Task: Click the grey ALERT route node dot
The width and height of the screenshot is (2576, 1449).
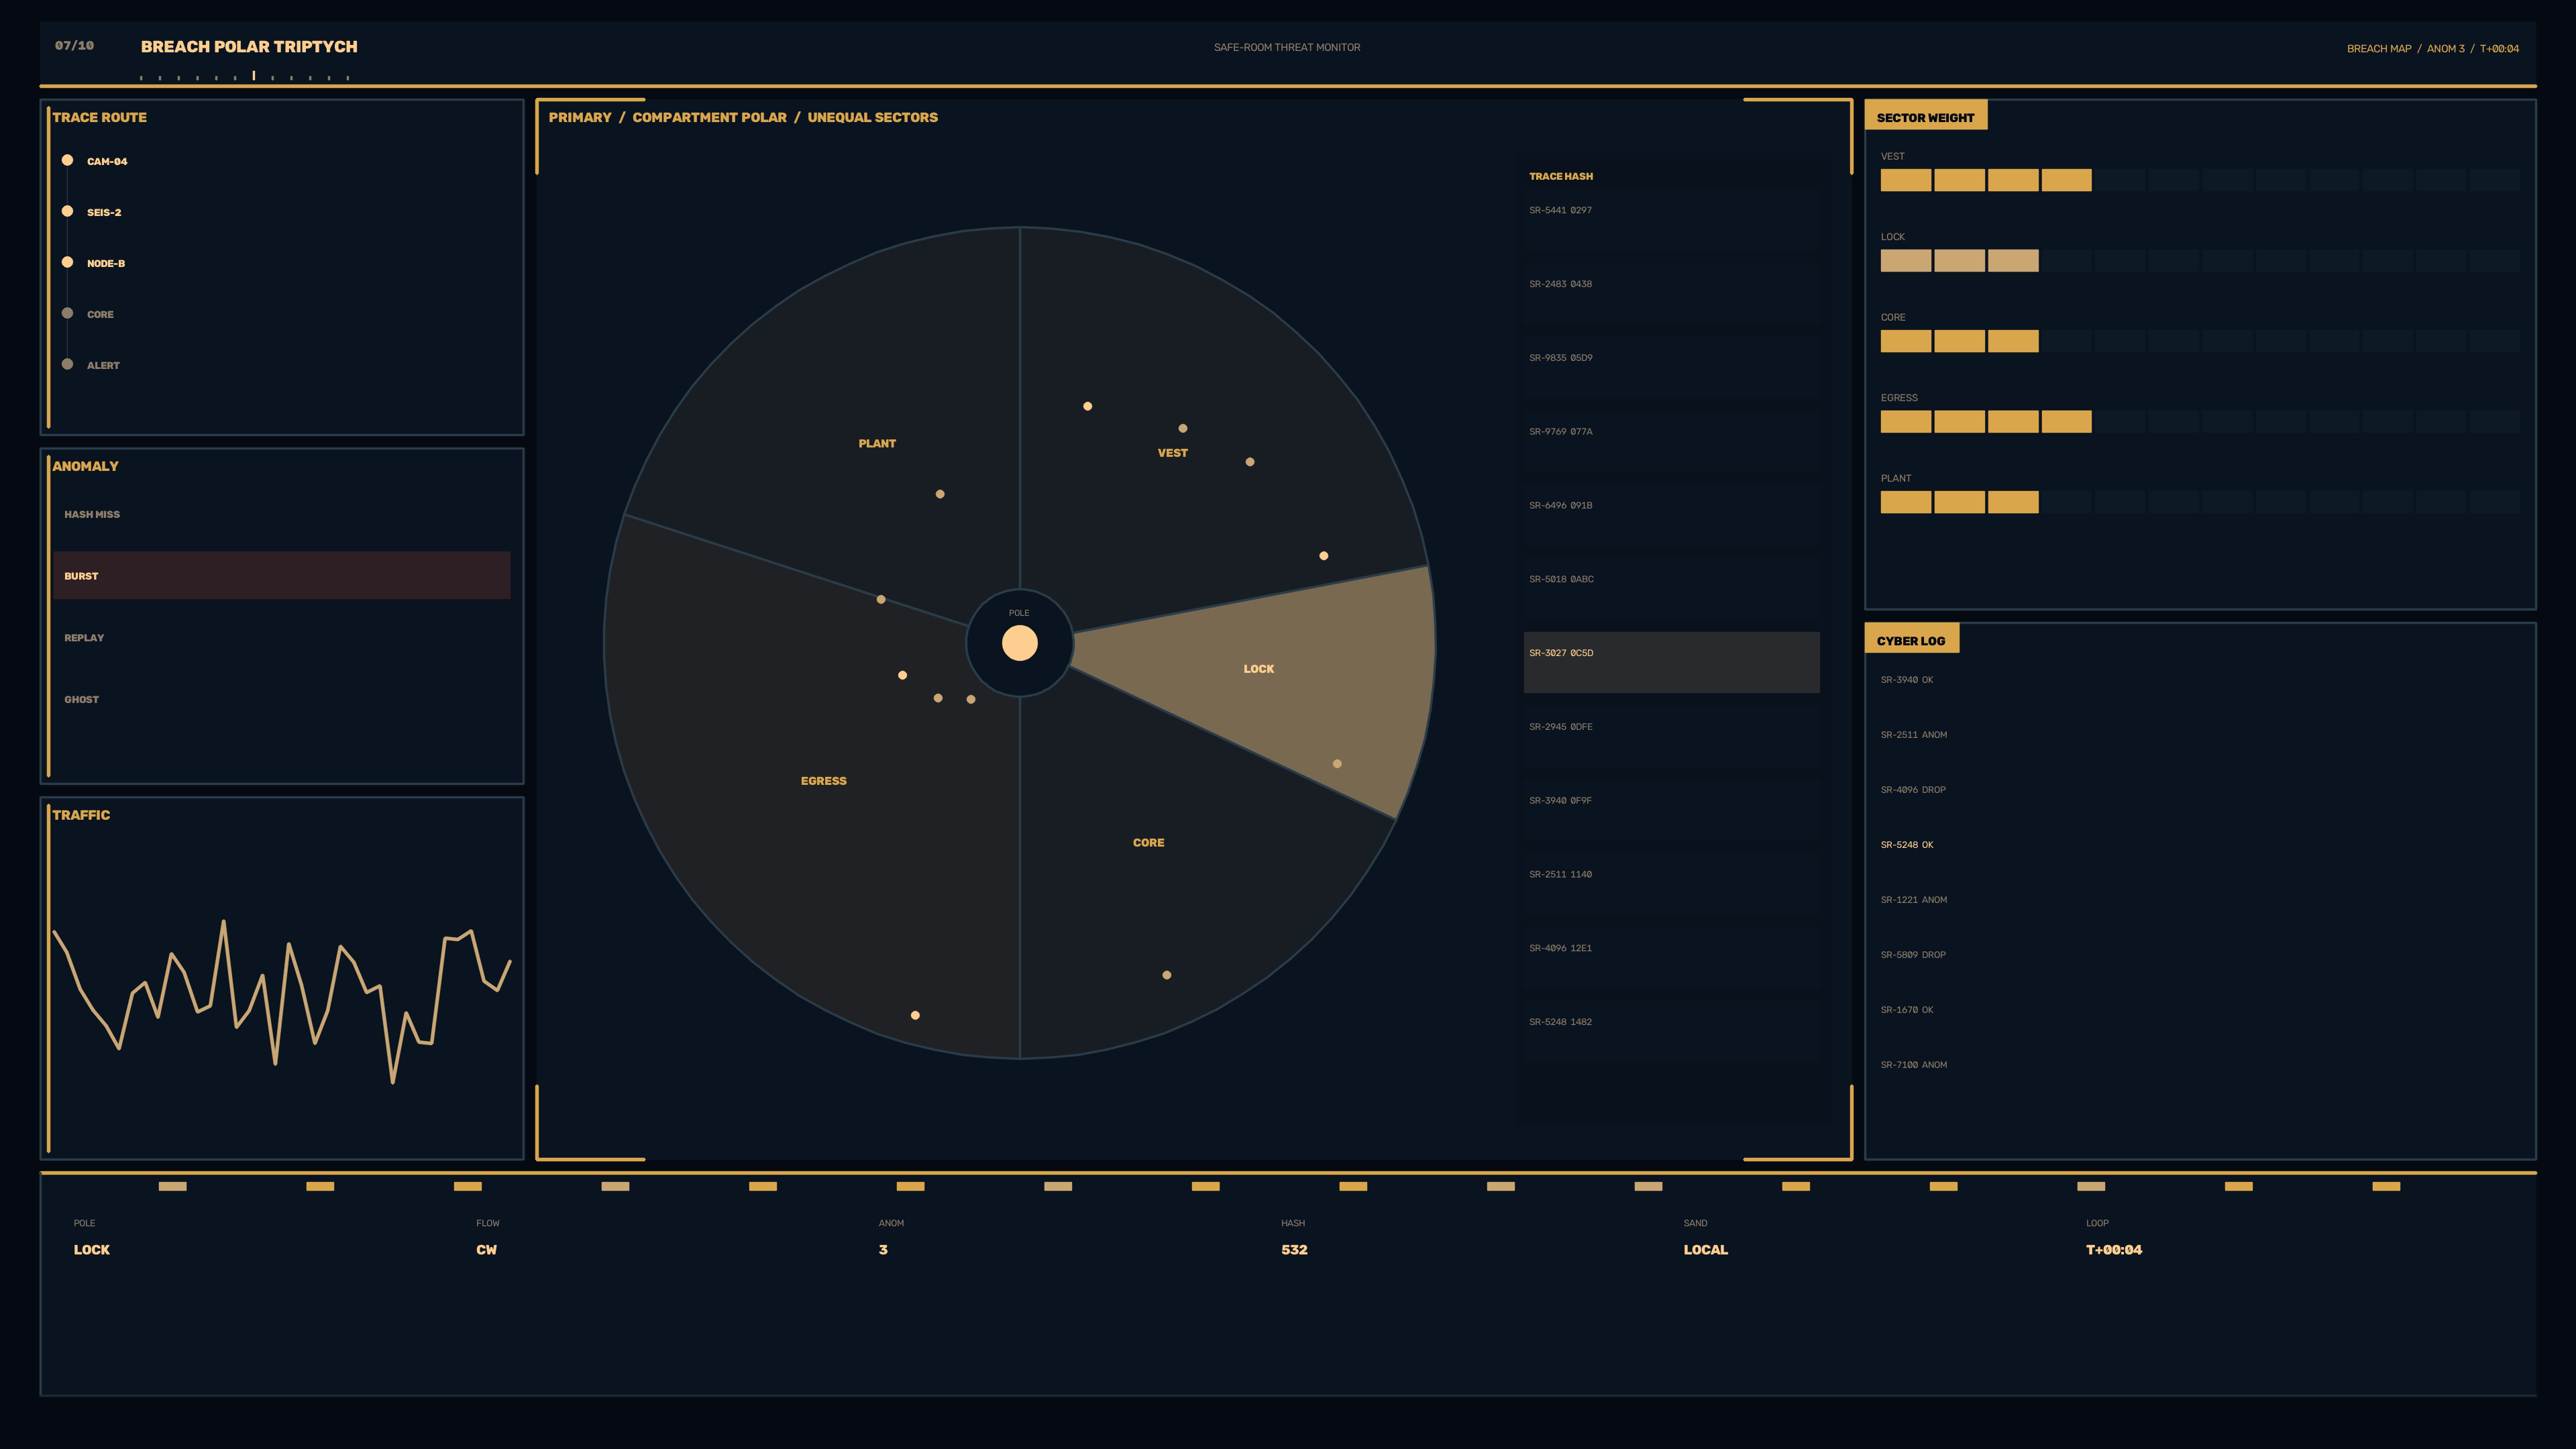Action: pyautogui.click(x=67, y=364)
